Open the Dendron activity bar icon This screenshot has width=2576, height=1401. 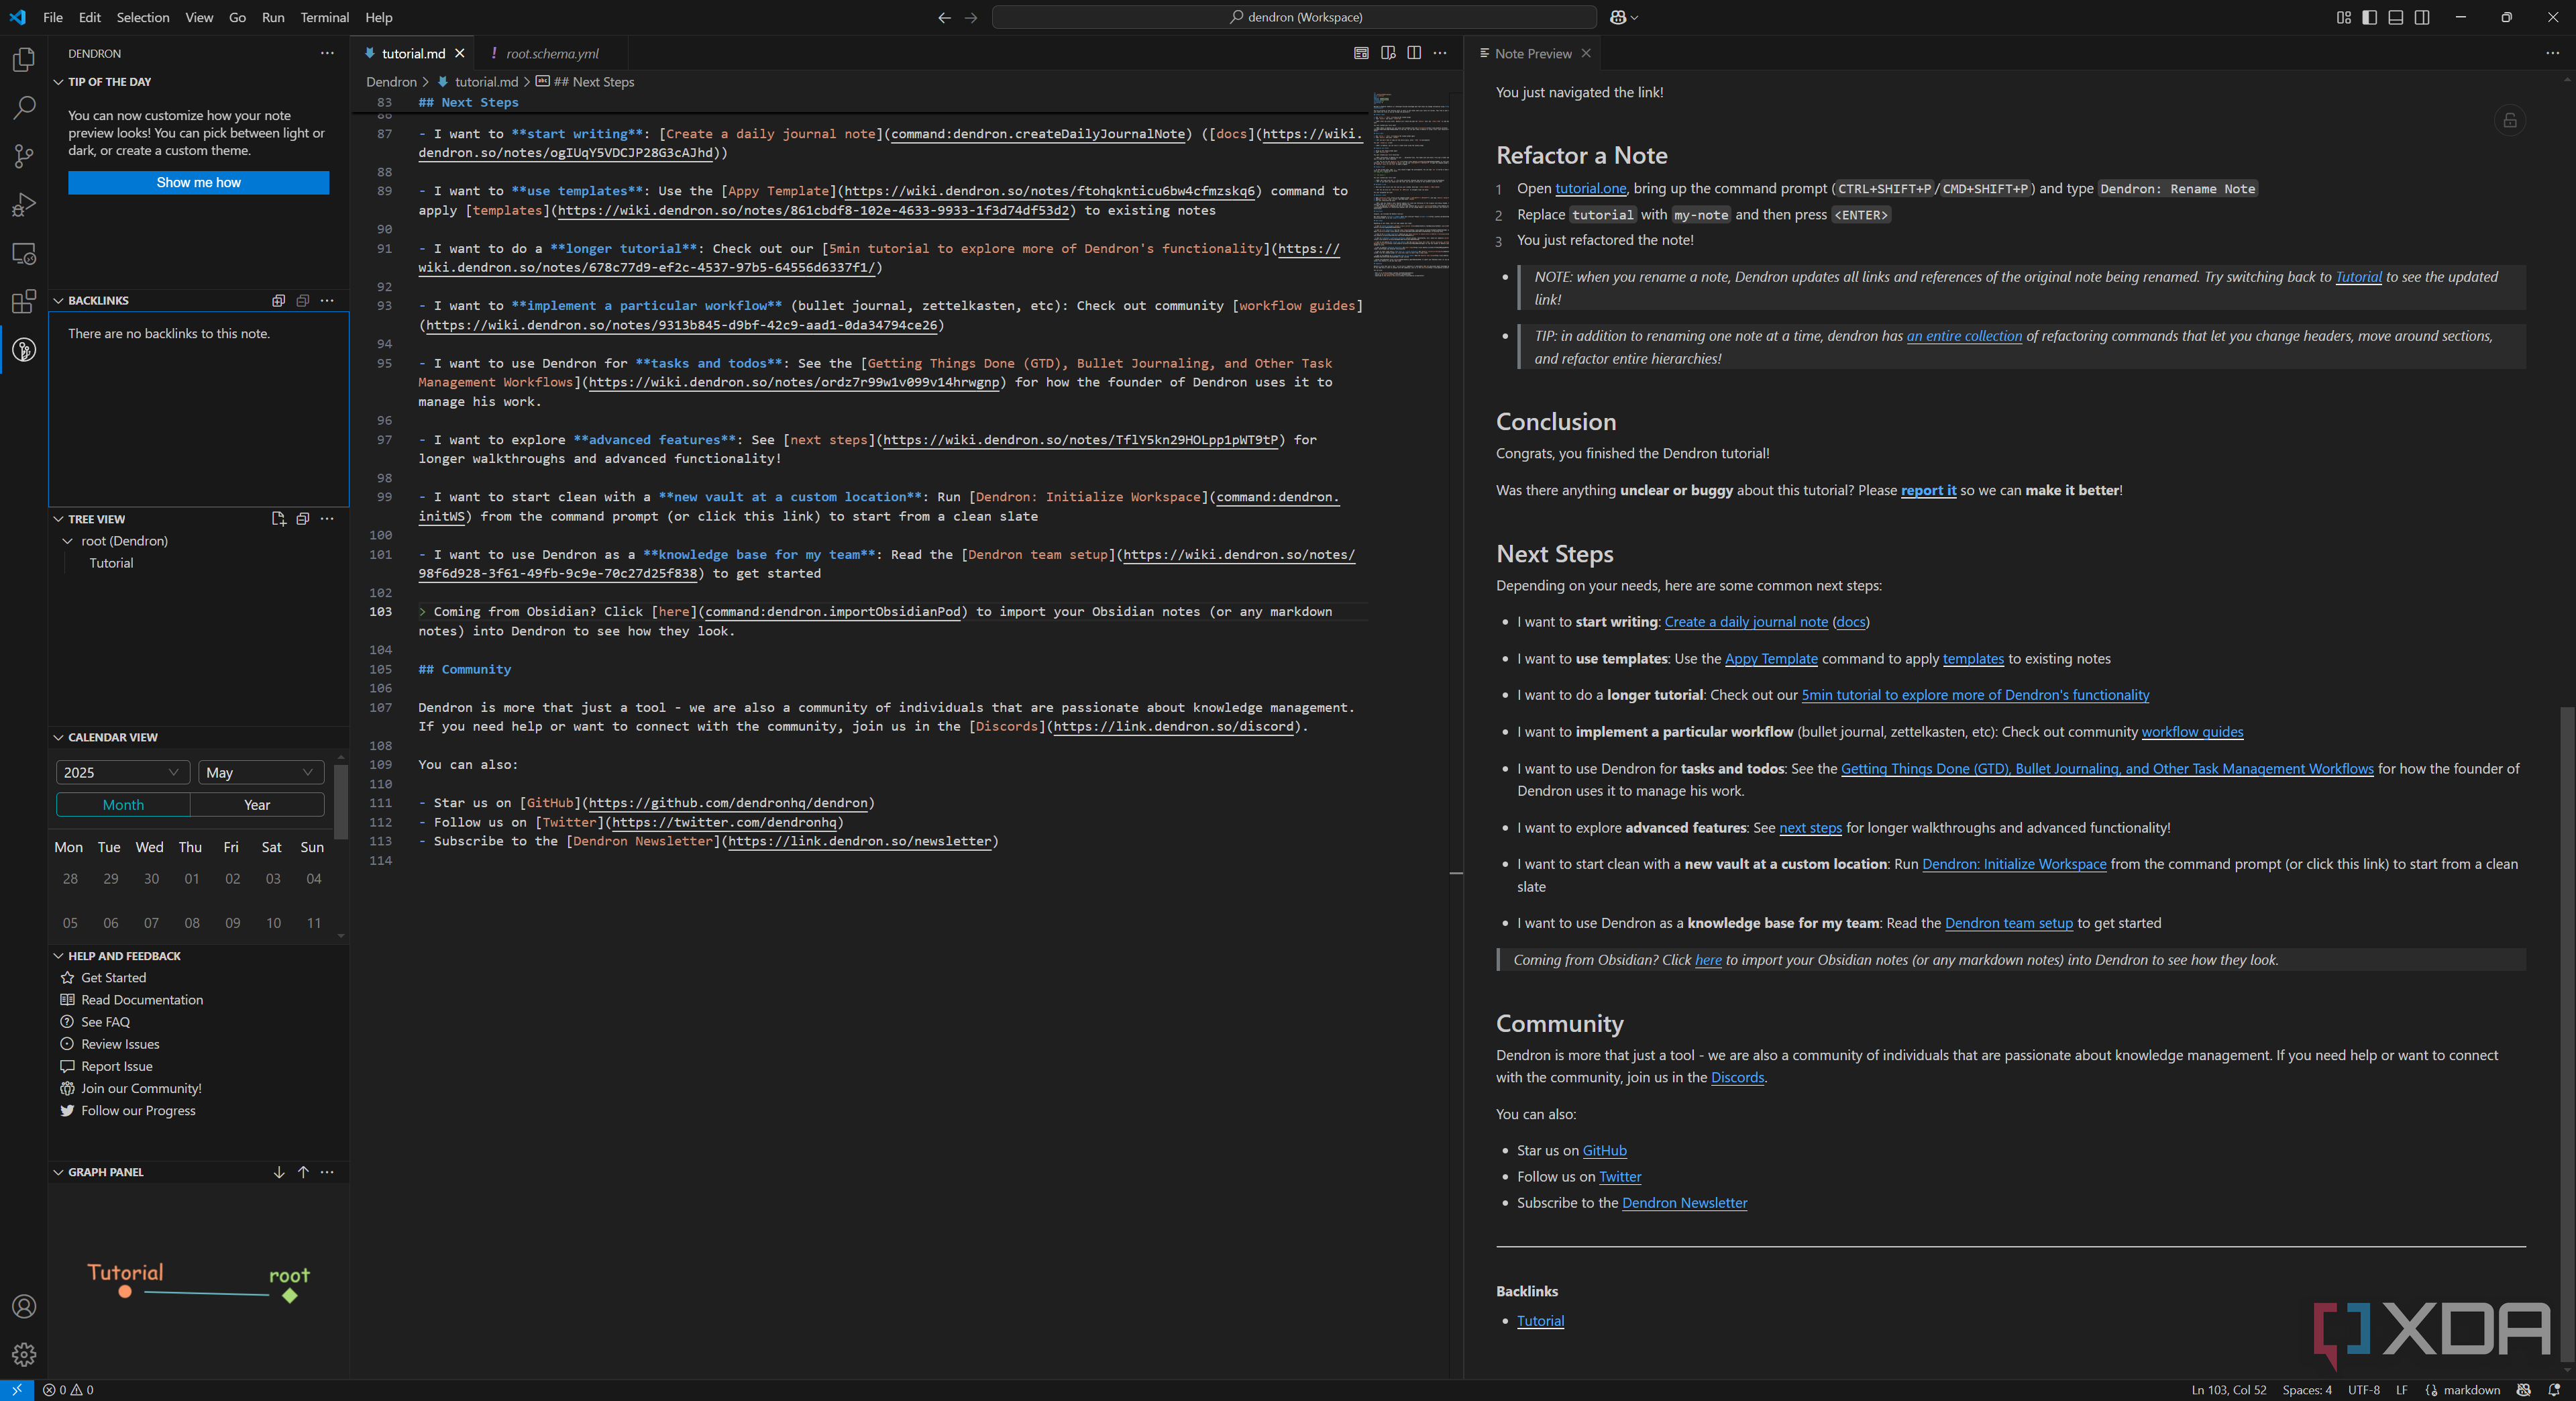[x=24, y=350]
